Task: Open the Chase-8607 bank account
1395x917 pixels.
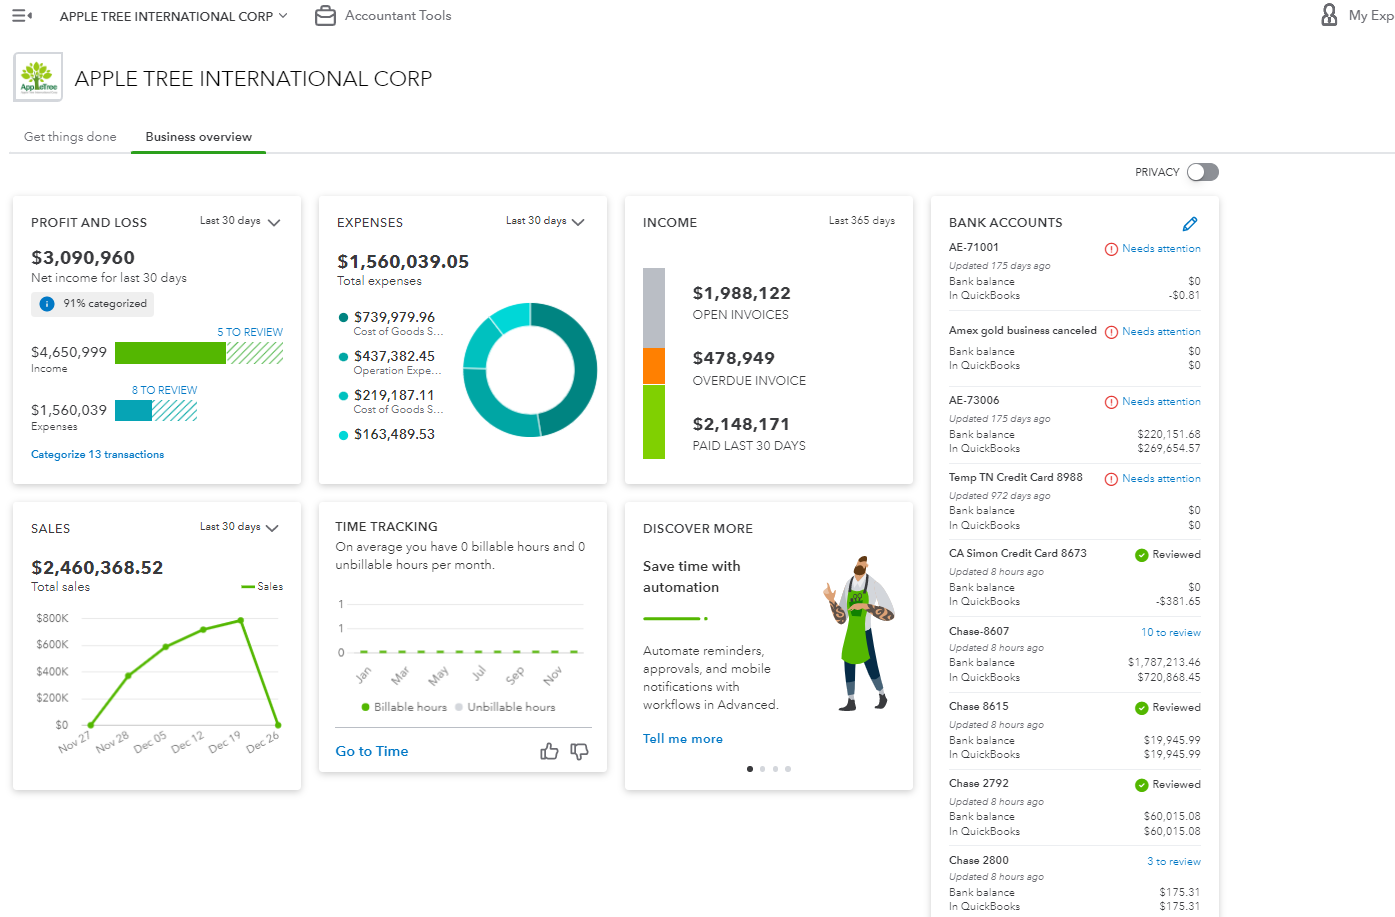Action: pos(979,632)
